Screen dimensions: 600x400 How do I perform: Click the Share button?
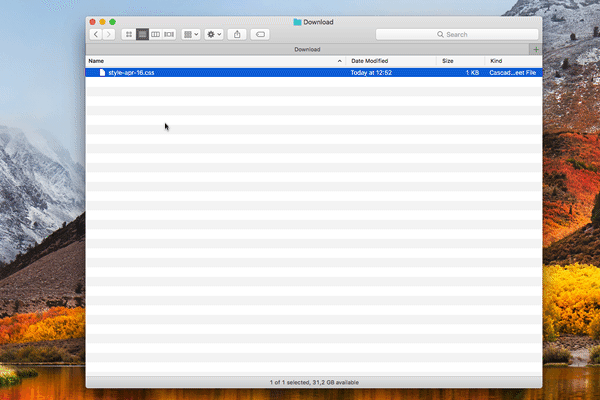point(237,34)
